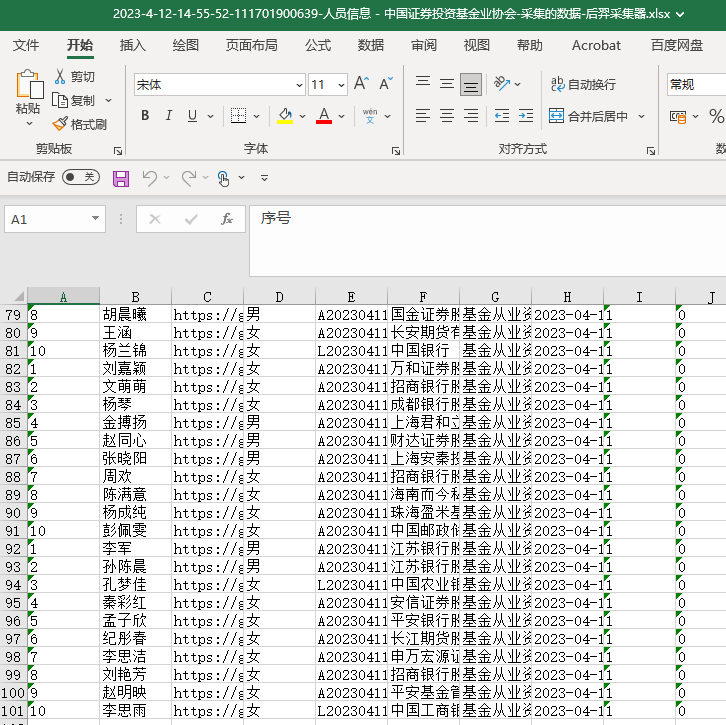Cancel formula entry X icon
The width and height of the screenshot is (726, 725).
[155, 219]
